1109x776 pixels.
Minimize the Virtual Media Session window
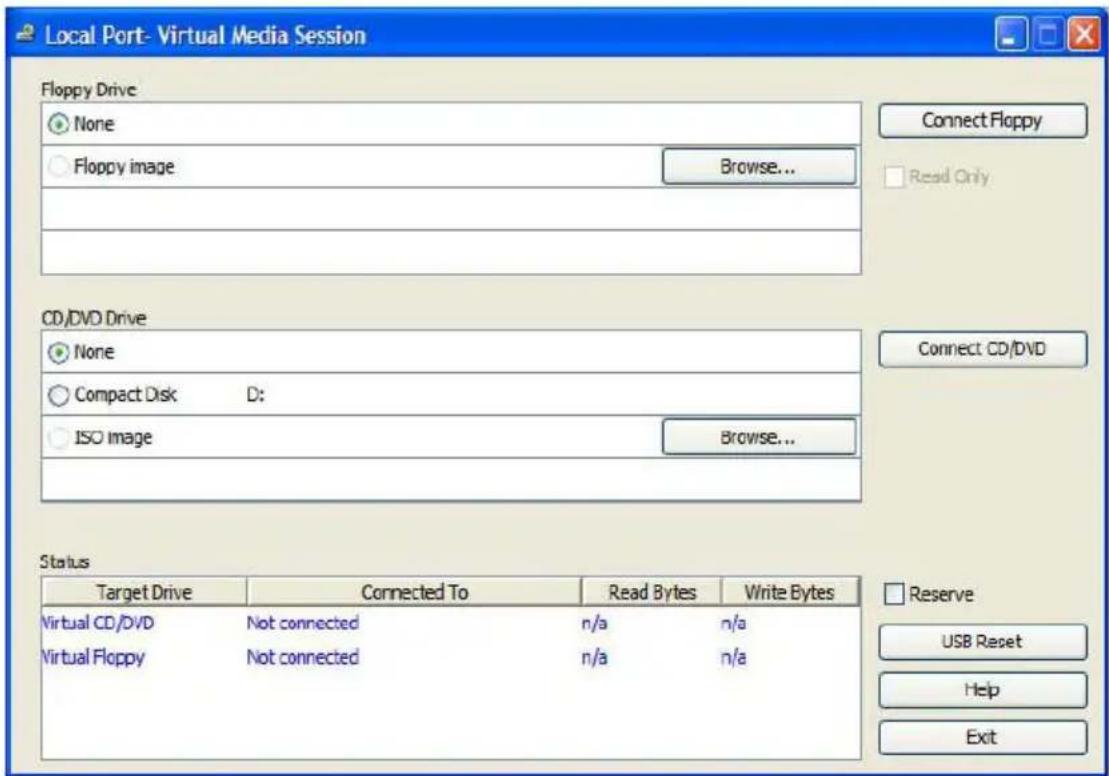click(1011, 35)
